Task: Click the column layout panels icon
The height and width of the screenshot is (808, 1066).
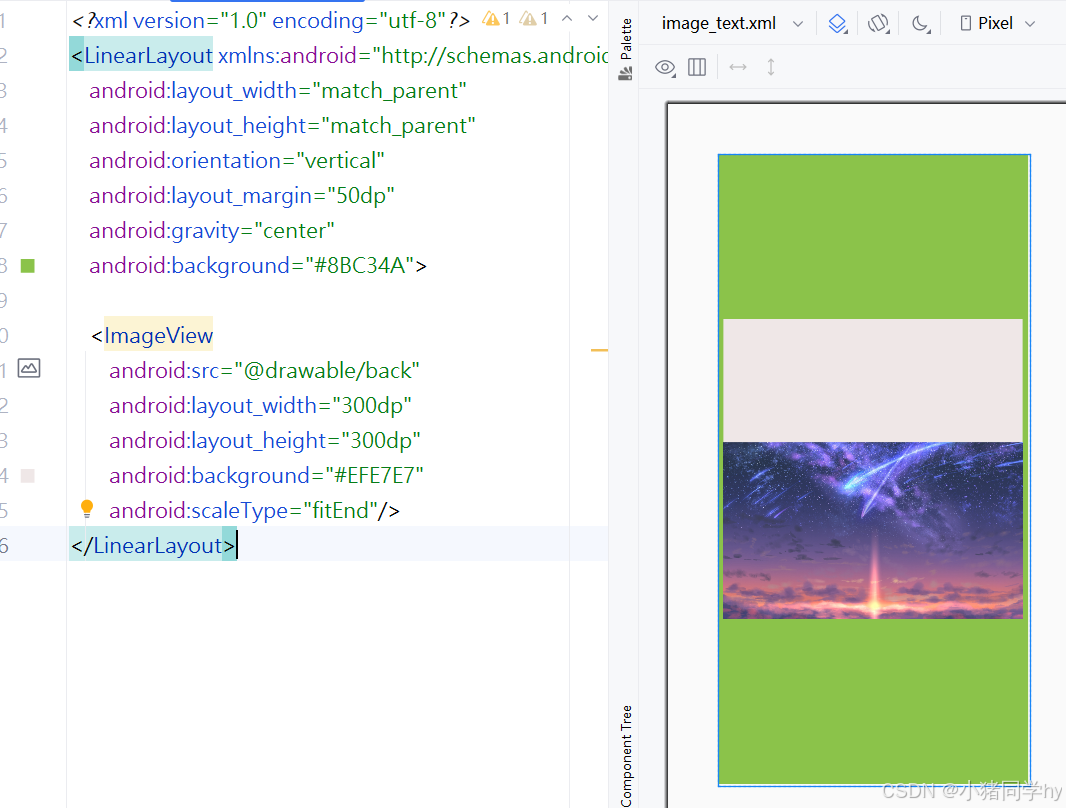Action: pyautogui.click(x=697, y=67)
